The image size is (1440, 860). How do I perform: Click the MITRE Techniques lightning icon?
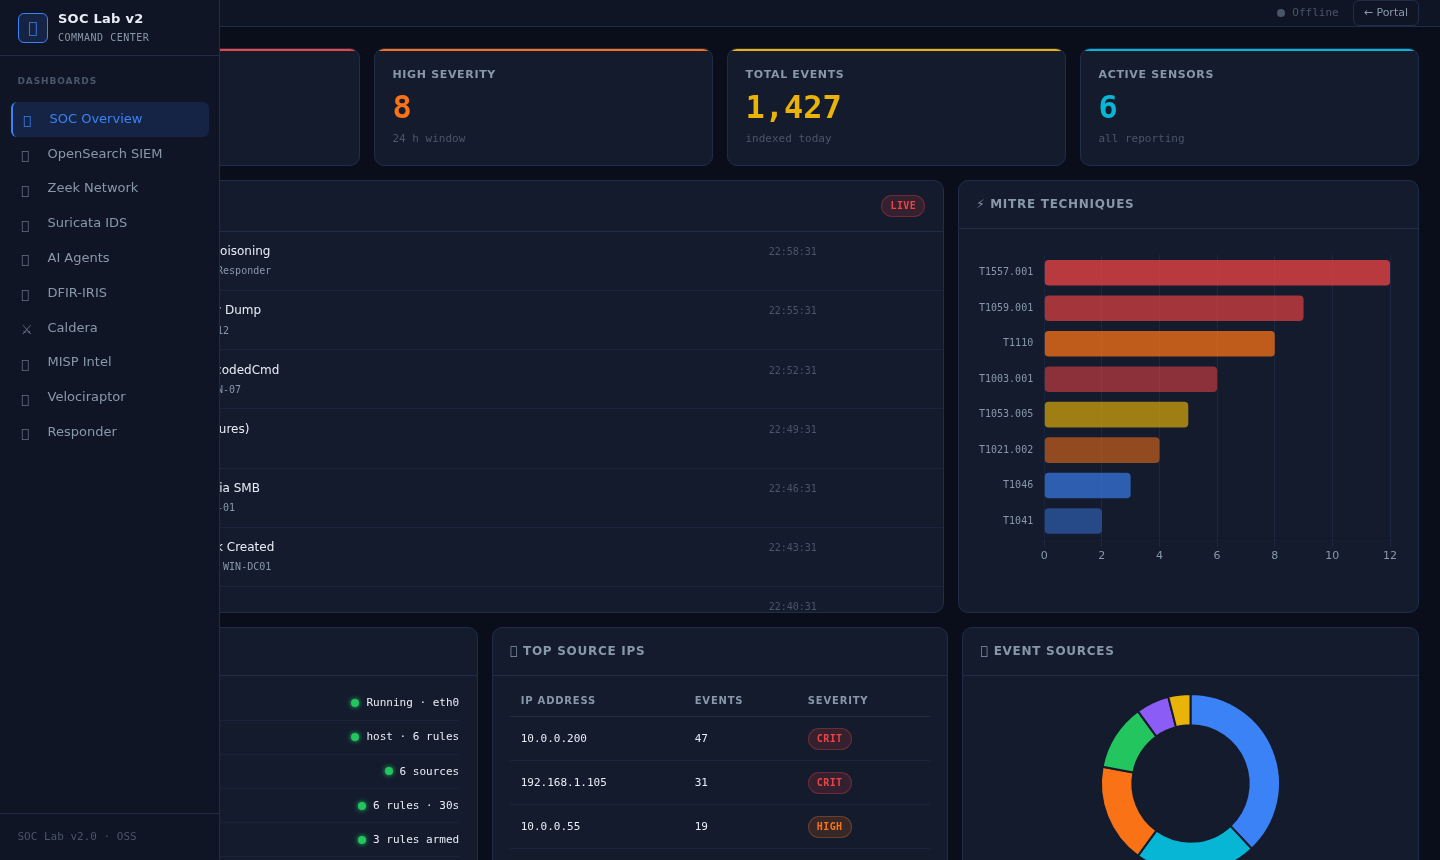(x=979, y=203)
